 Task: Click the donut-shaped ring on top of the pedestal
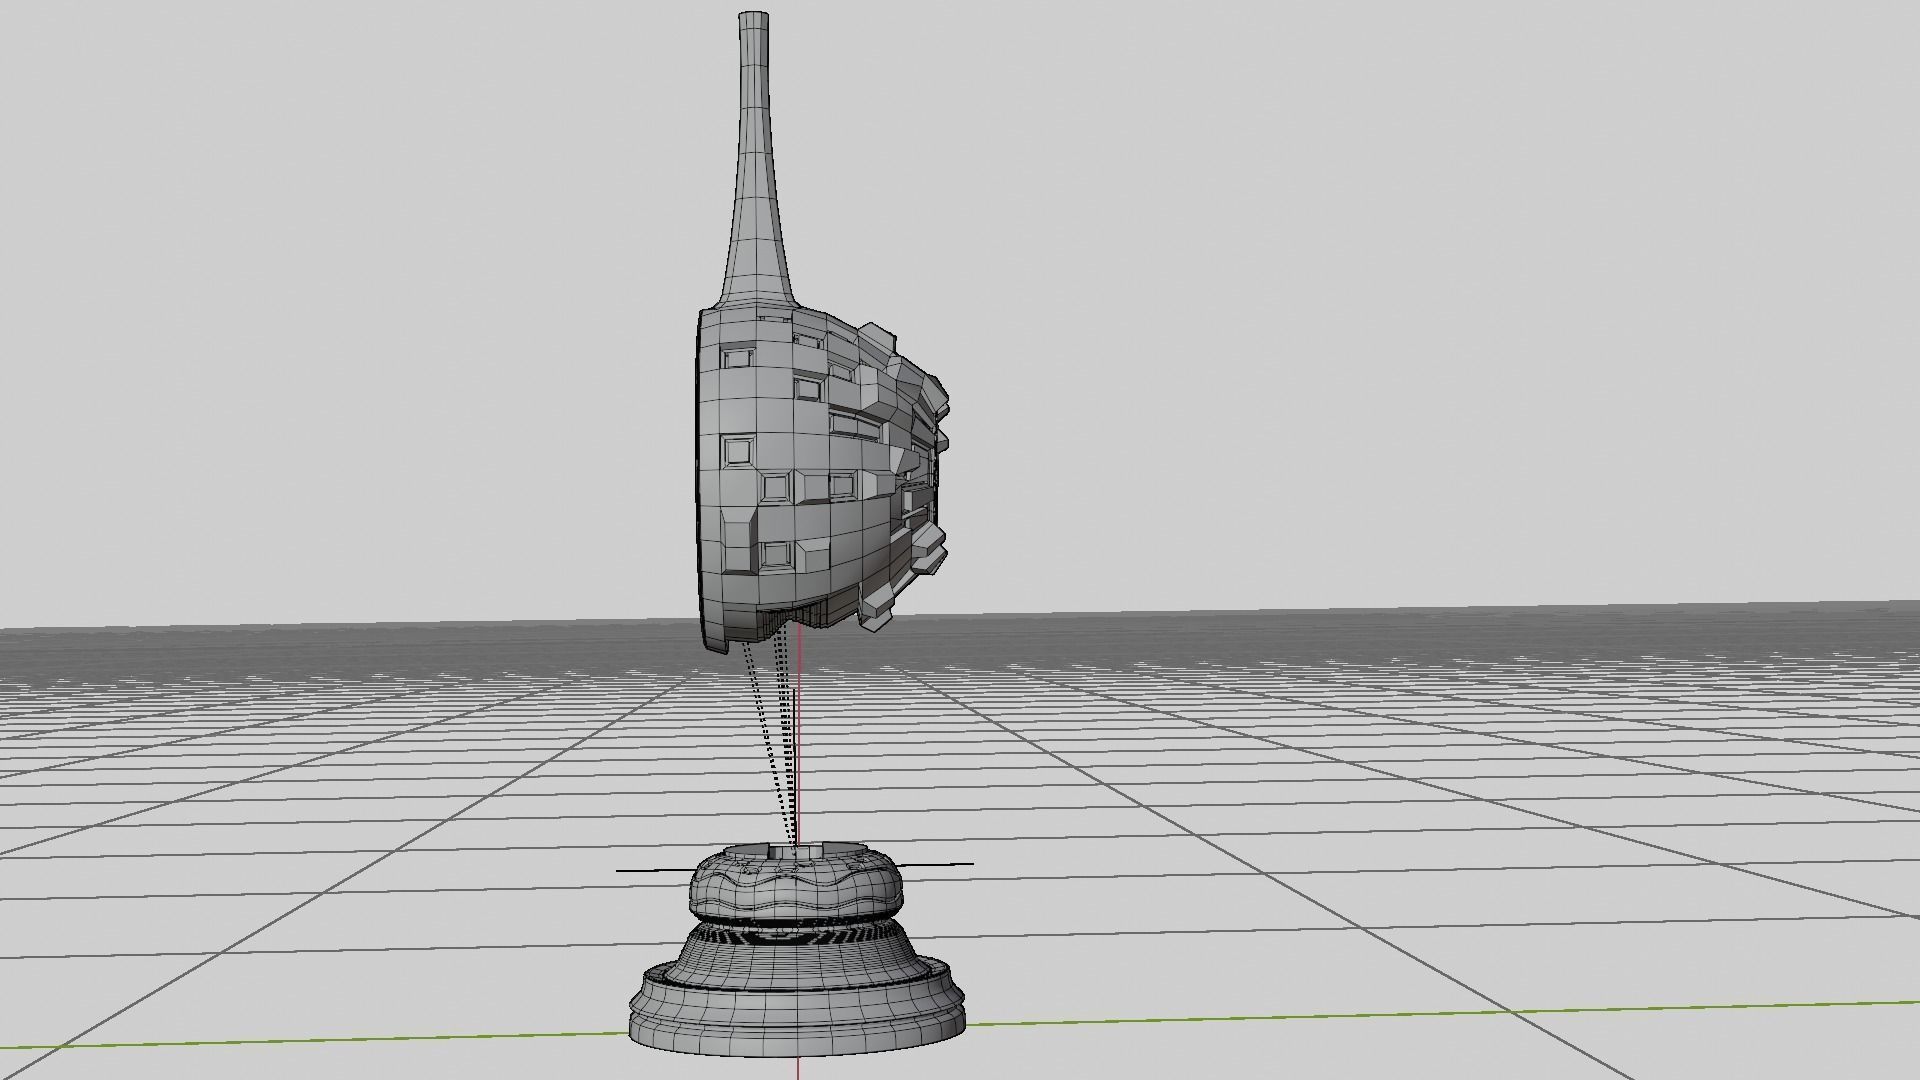click(x=798, y=880)
